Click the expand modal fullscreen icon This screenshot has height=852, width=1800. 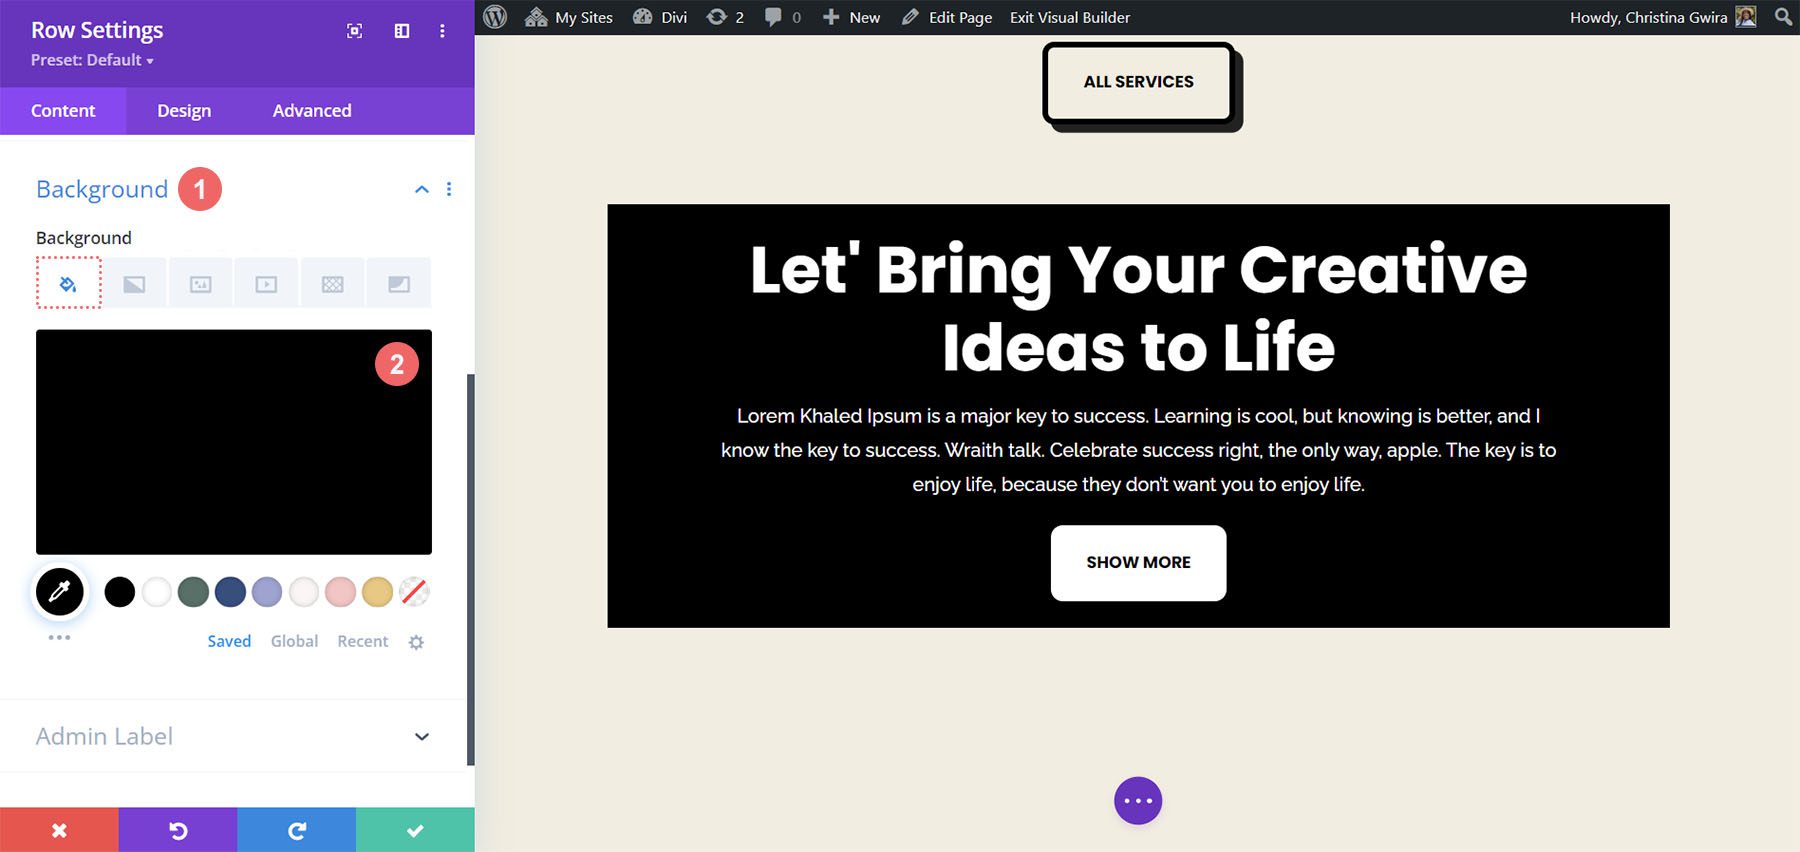click(x=355, y=31)
